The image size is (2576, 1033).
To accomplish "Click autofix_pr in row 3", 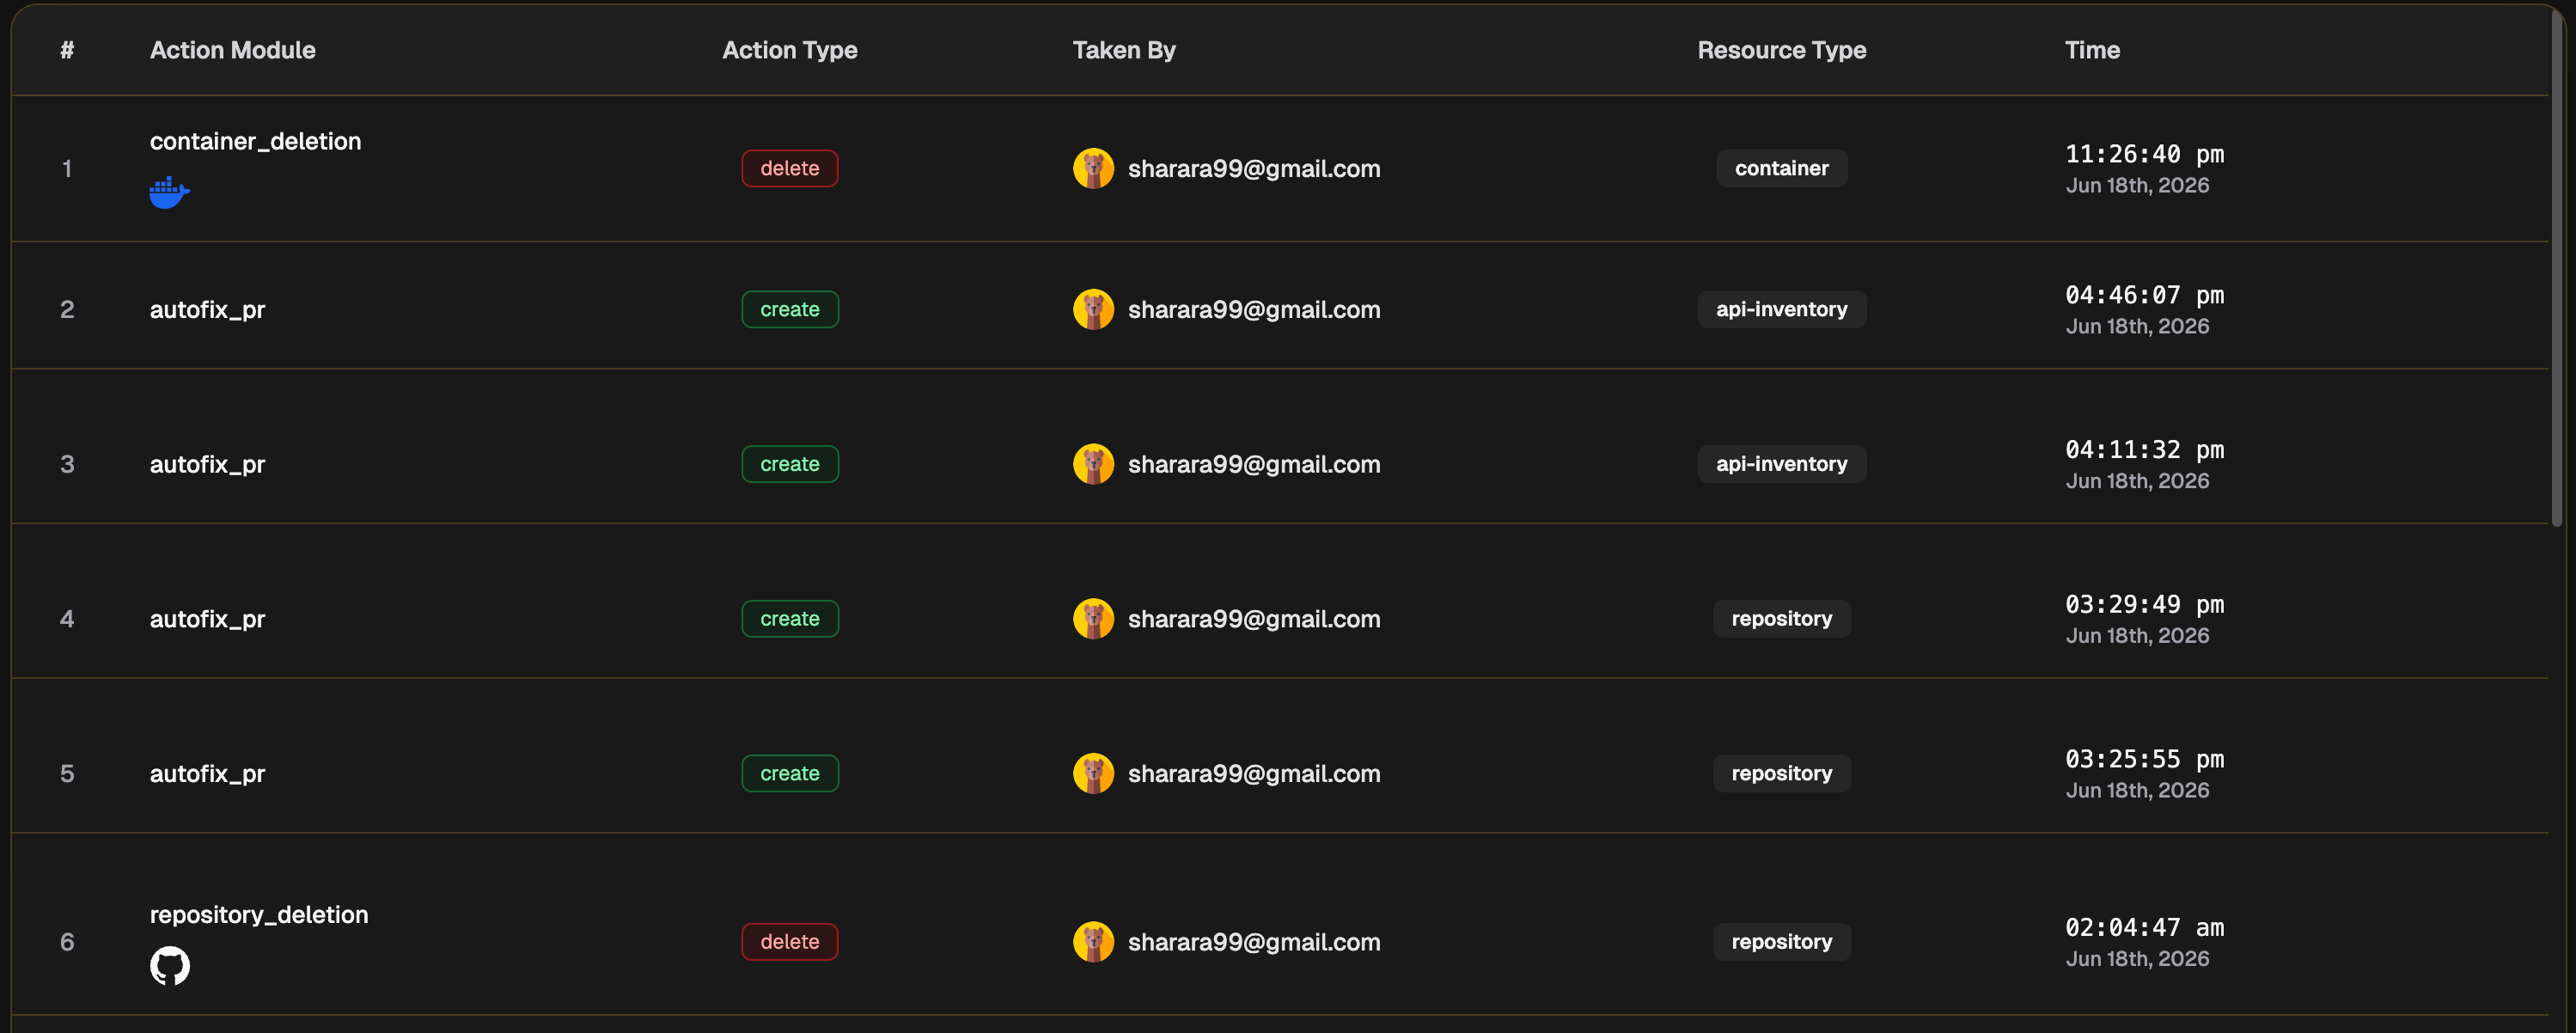I will [x=207, y=465].
